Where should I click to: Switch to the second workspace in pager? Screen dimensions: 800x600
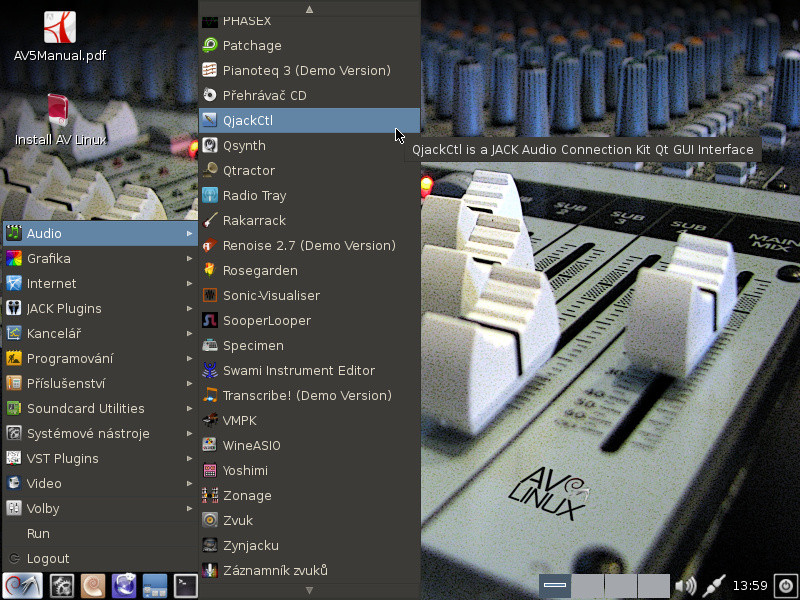click(x=588, y=585)
